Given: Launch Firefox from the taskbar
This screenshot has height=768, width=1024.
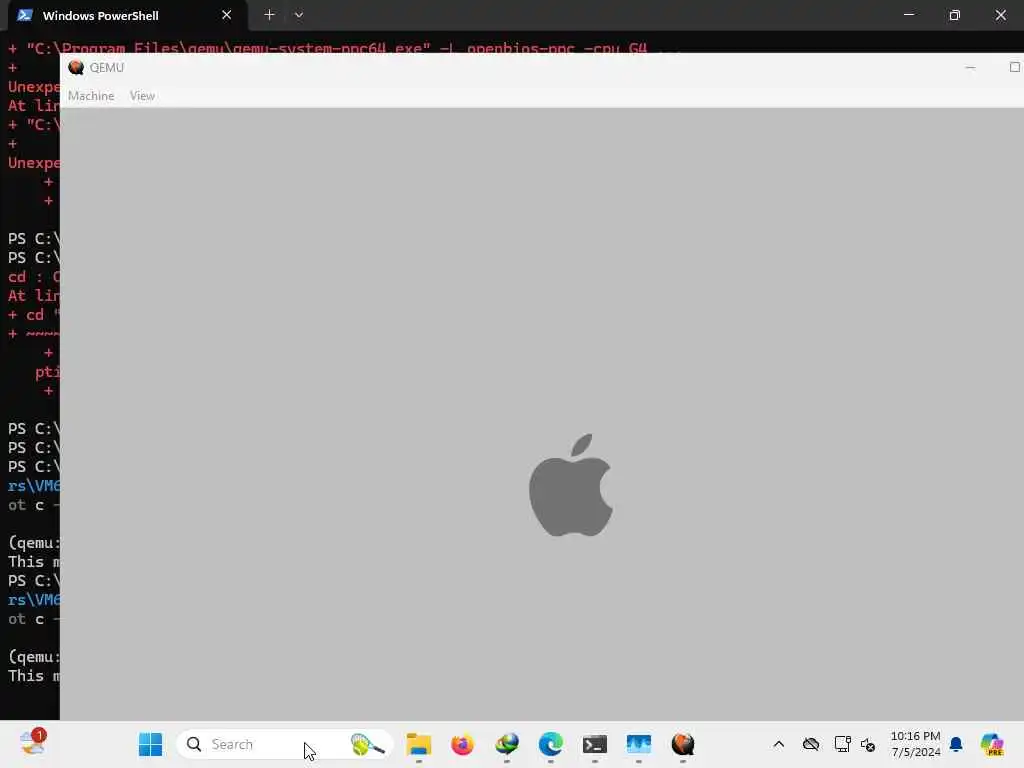Looking at the screenshot, I should tap(462, 744).
